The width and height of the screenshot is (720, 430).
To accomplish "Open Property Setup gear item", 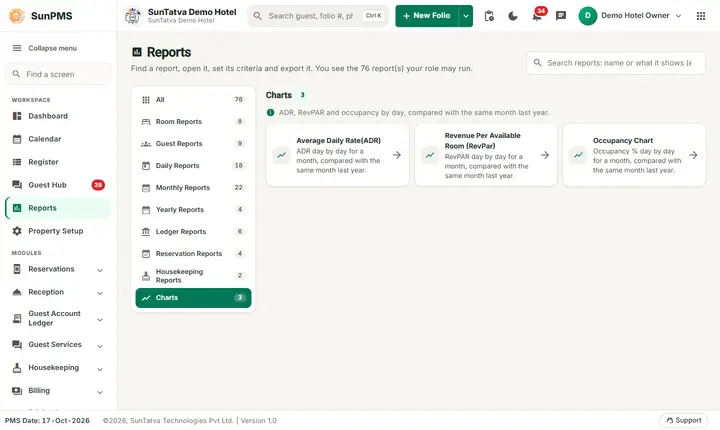I will 58,231.
